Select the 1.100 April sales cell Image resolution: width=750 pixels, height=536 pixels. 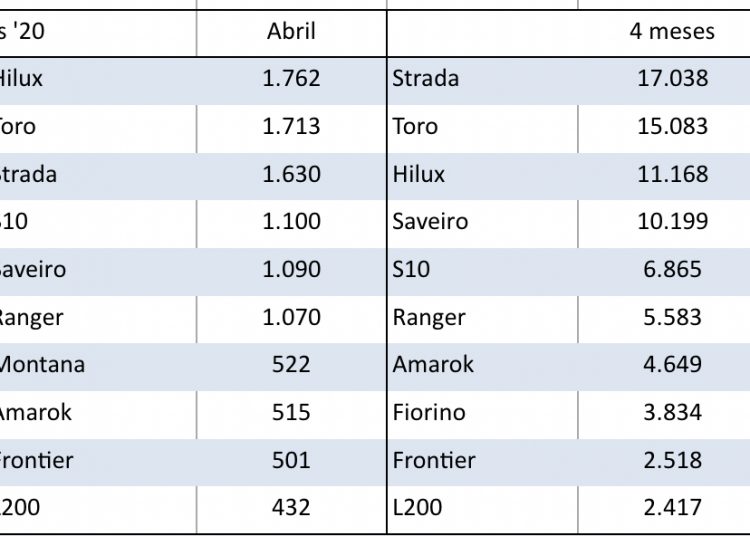[291, 221]
